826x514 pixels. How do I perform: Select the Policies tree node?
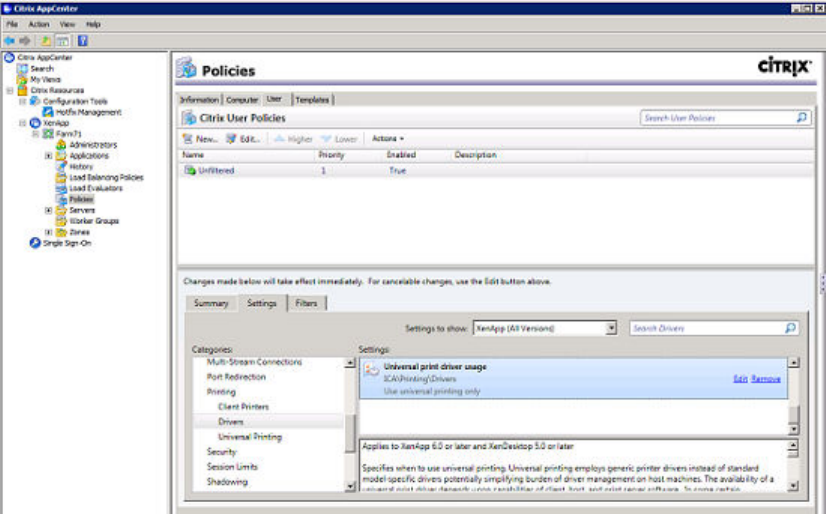[81, 199]
